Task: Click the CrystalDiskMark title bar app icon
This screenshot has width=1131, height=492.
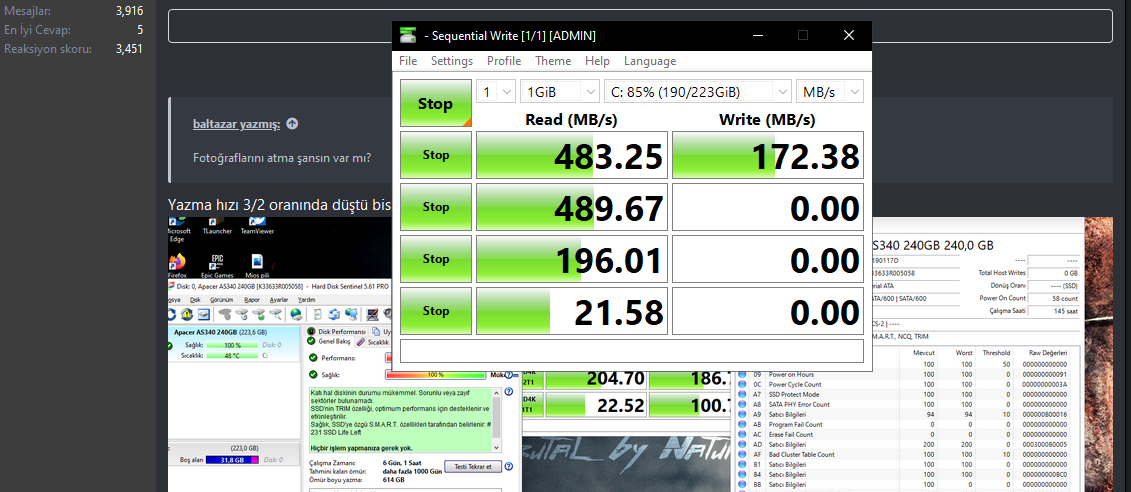Action: pyautogui.click(x=408, y=35)
